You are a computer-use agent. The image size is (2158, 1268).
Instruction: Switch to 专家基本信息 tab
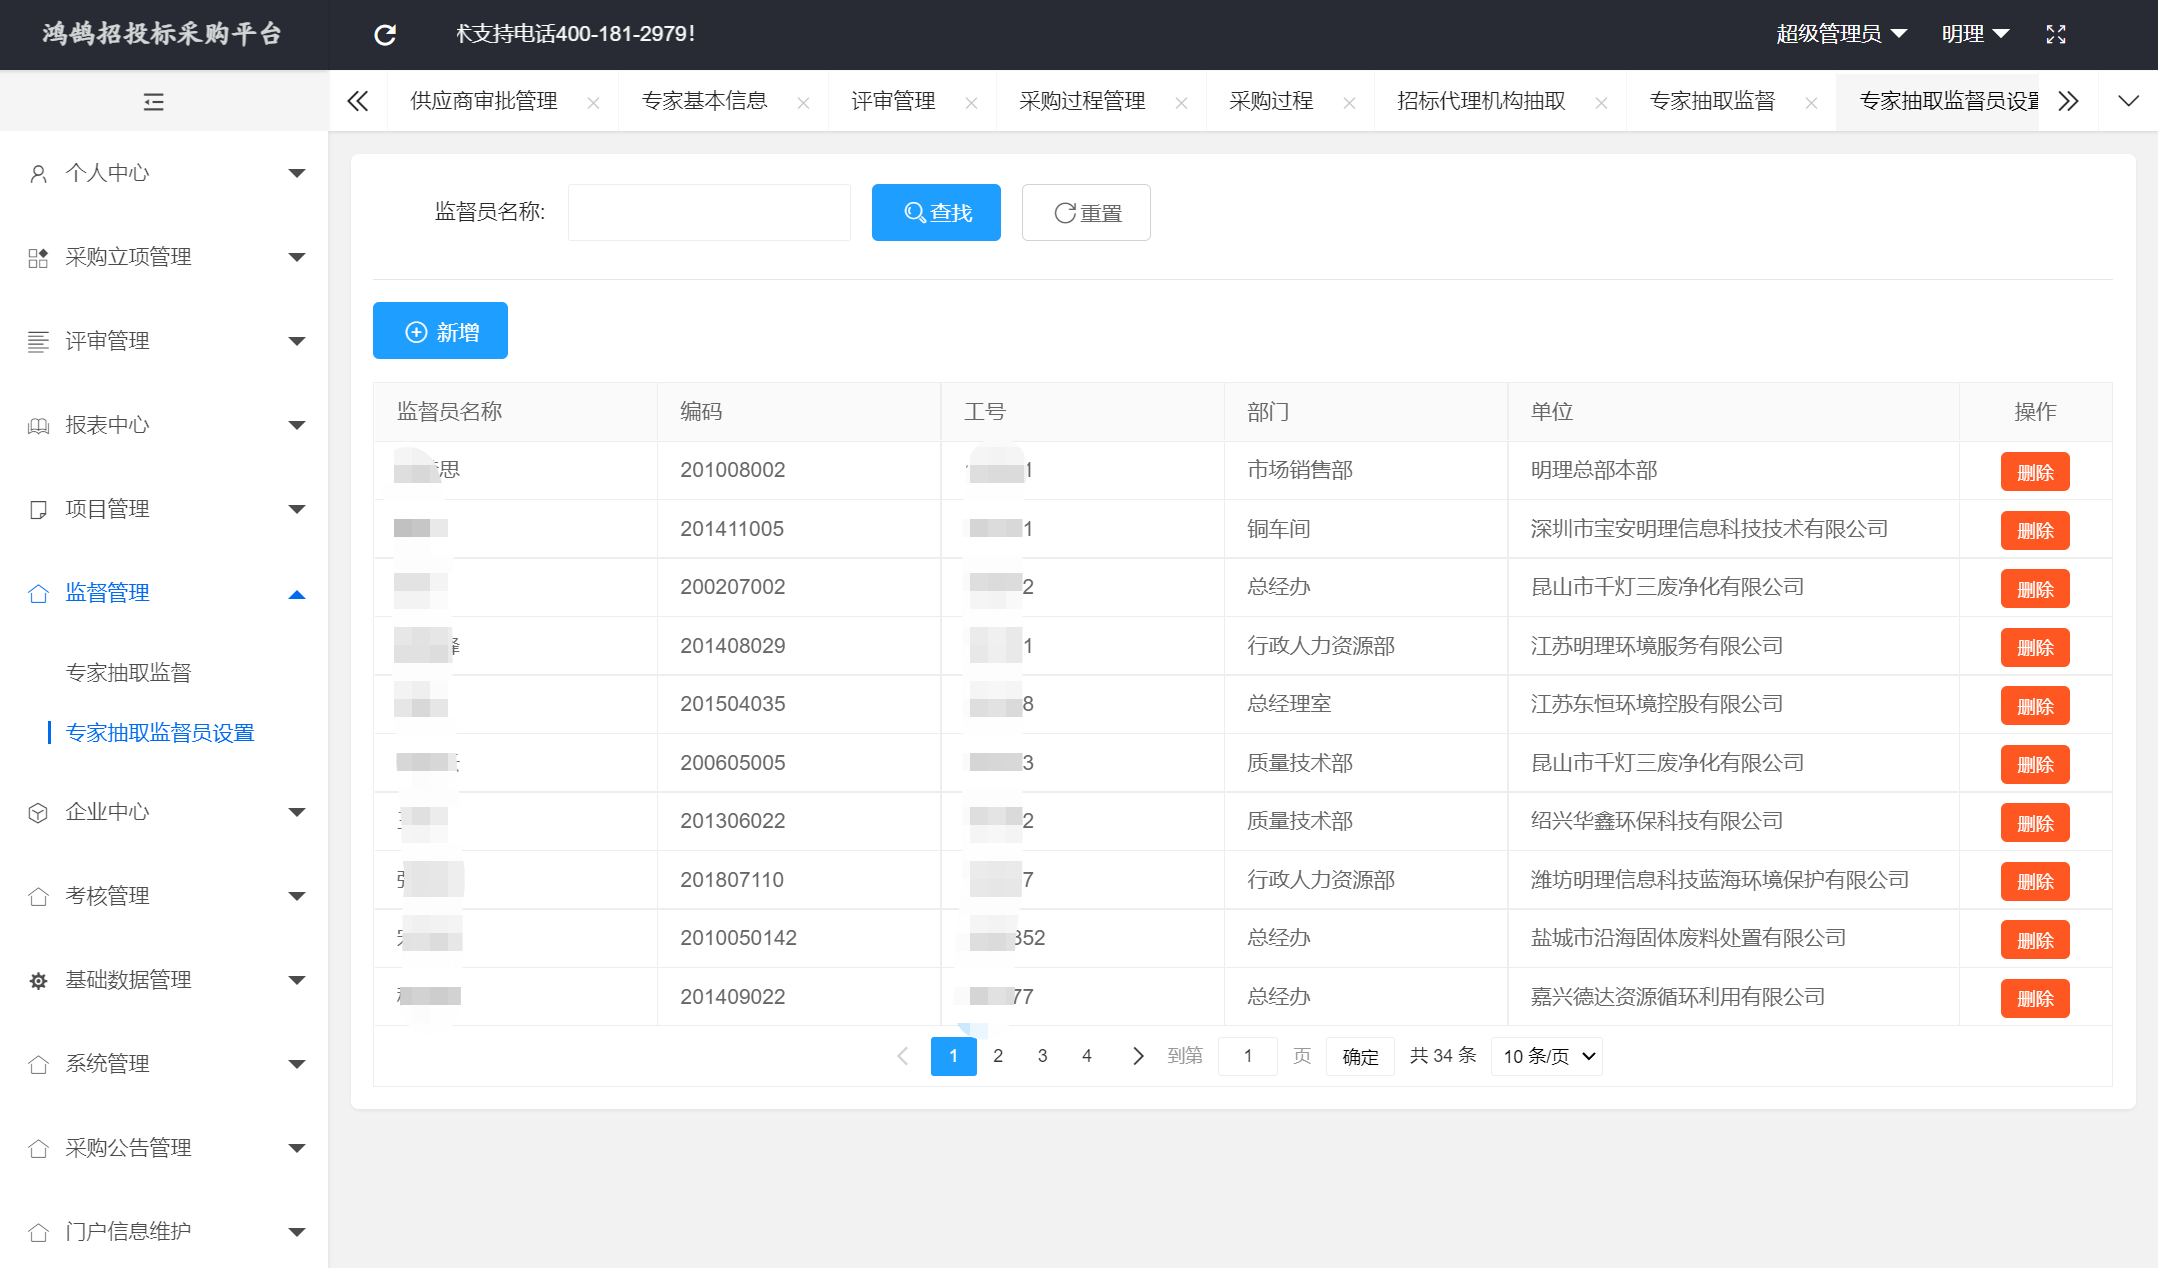704,101
